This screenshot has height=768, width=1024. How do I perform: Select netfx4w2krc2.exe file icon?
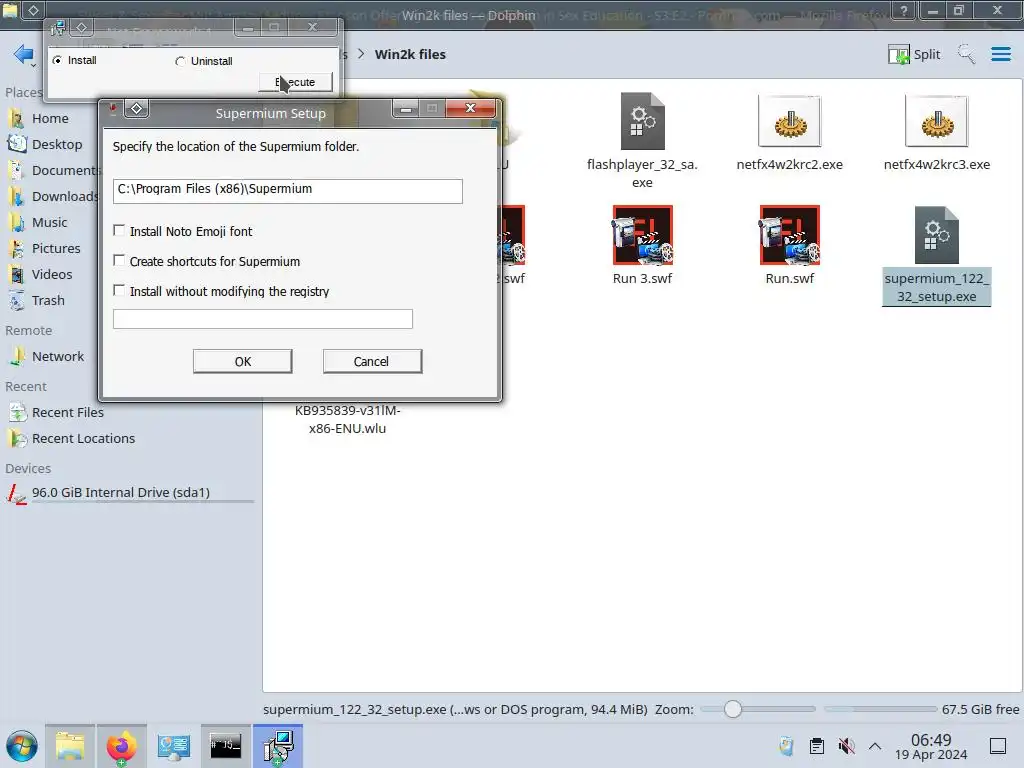790,121
